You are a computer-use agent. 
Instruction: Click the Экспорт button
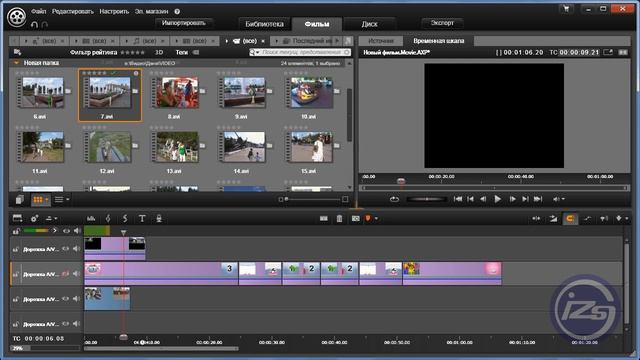442,23
